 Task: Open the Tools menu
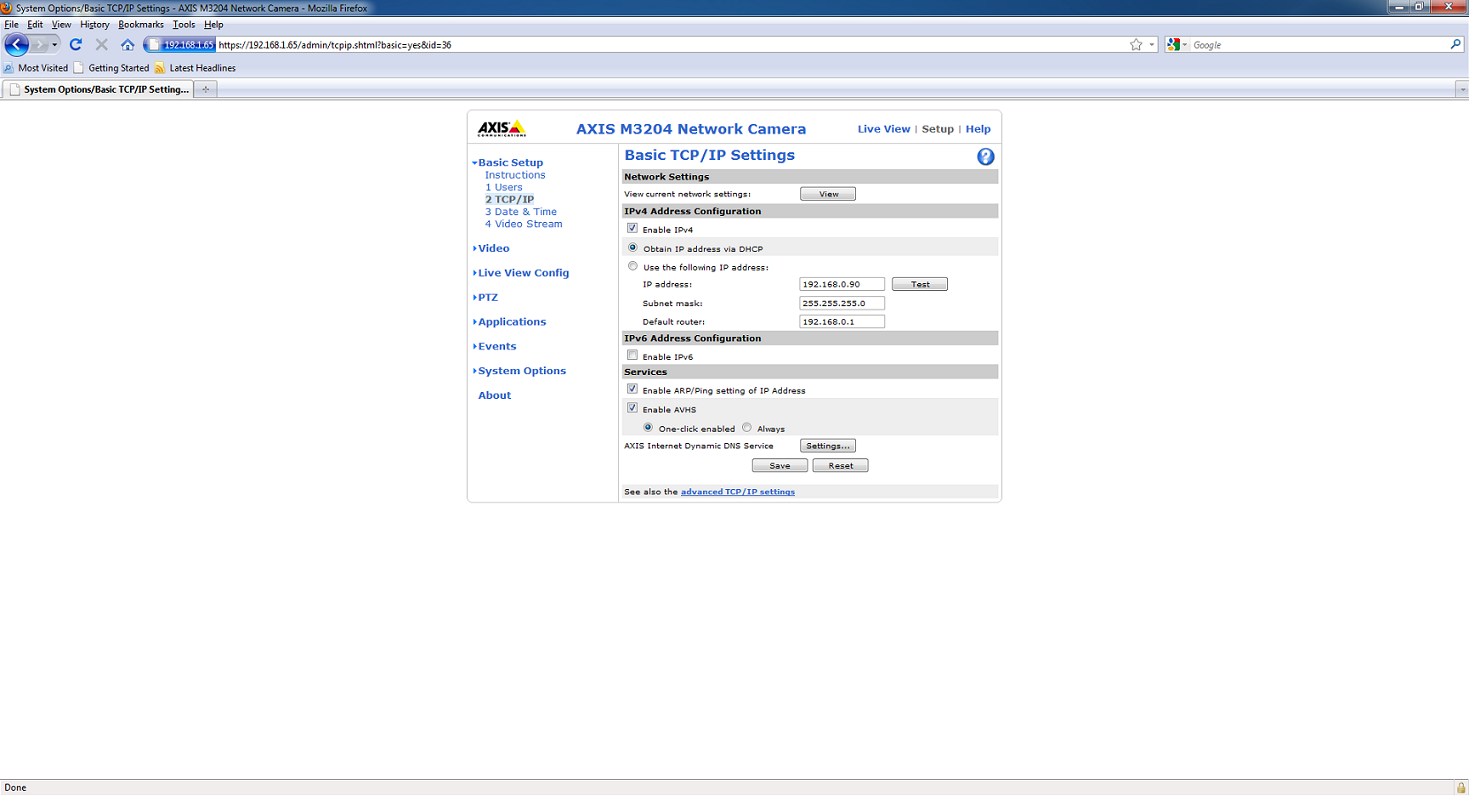(184, 24)
